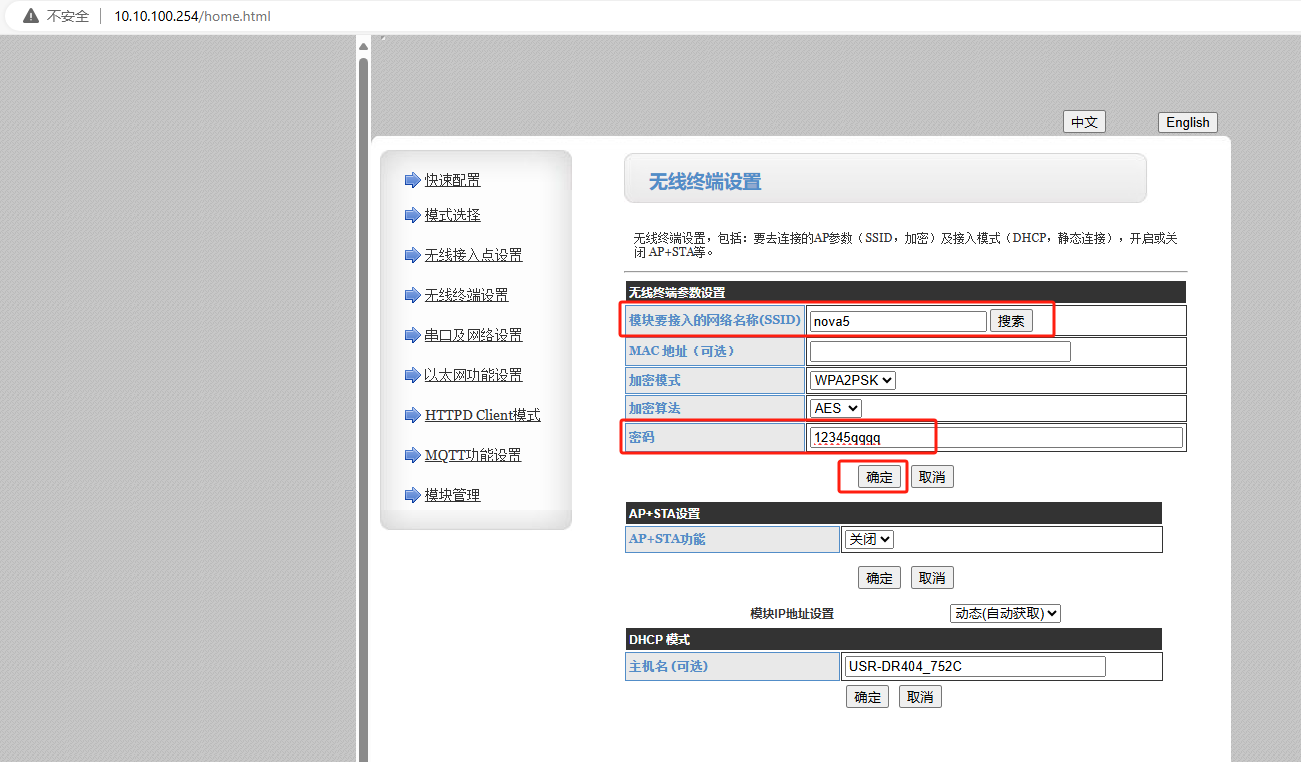
Task: Open HTTPD Client模式 settings
Action: pyautogui.click(x=482, y=415)
